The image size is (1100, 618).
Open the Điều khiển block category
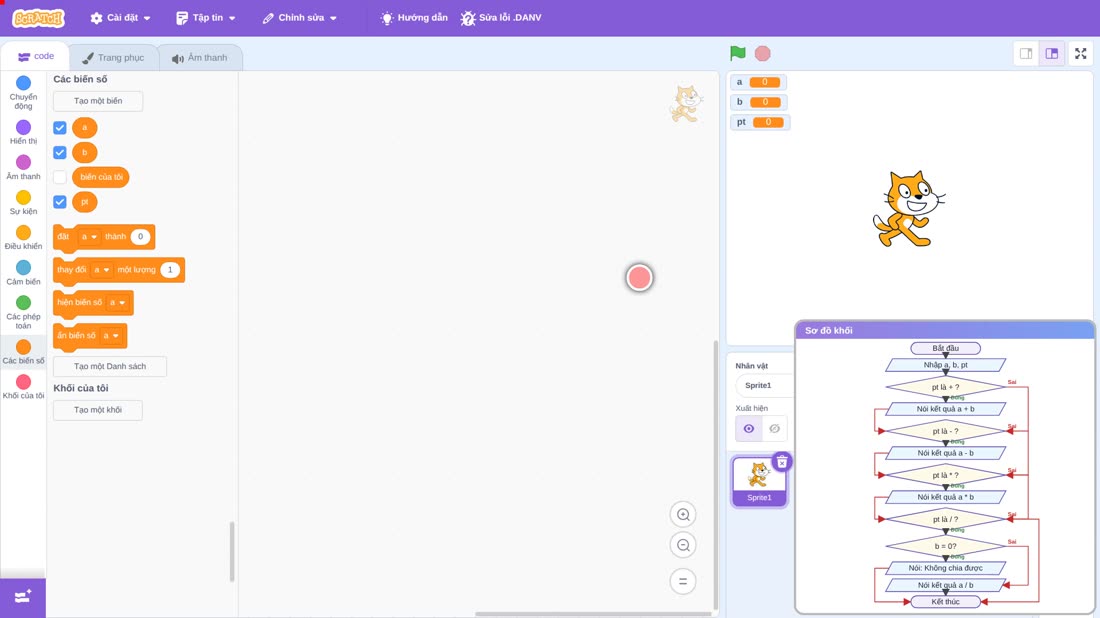23,237
